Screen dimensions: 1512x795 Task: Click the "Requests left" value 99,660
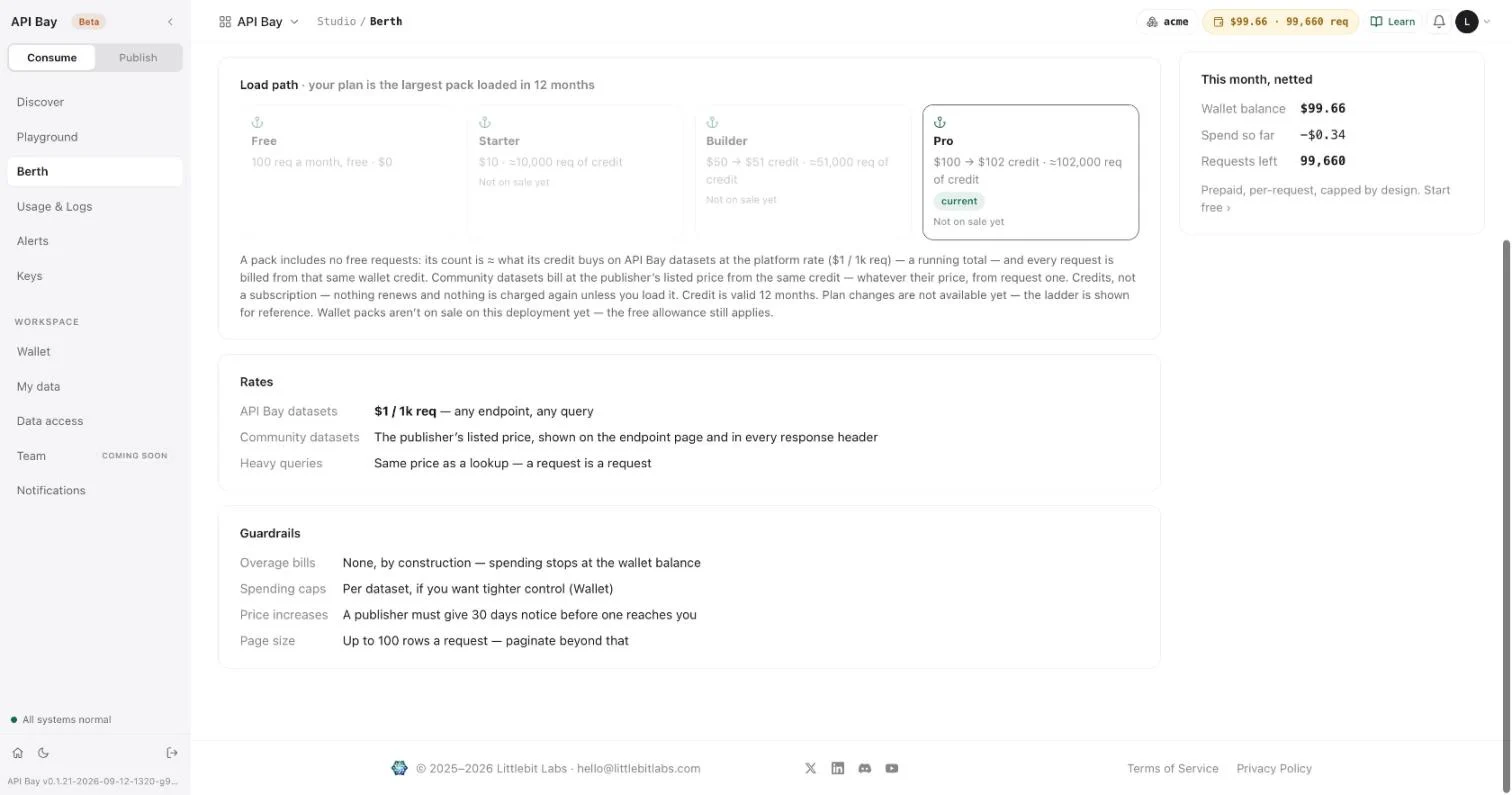point(1322,161)
